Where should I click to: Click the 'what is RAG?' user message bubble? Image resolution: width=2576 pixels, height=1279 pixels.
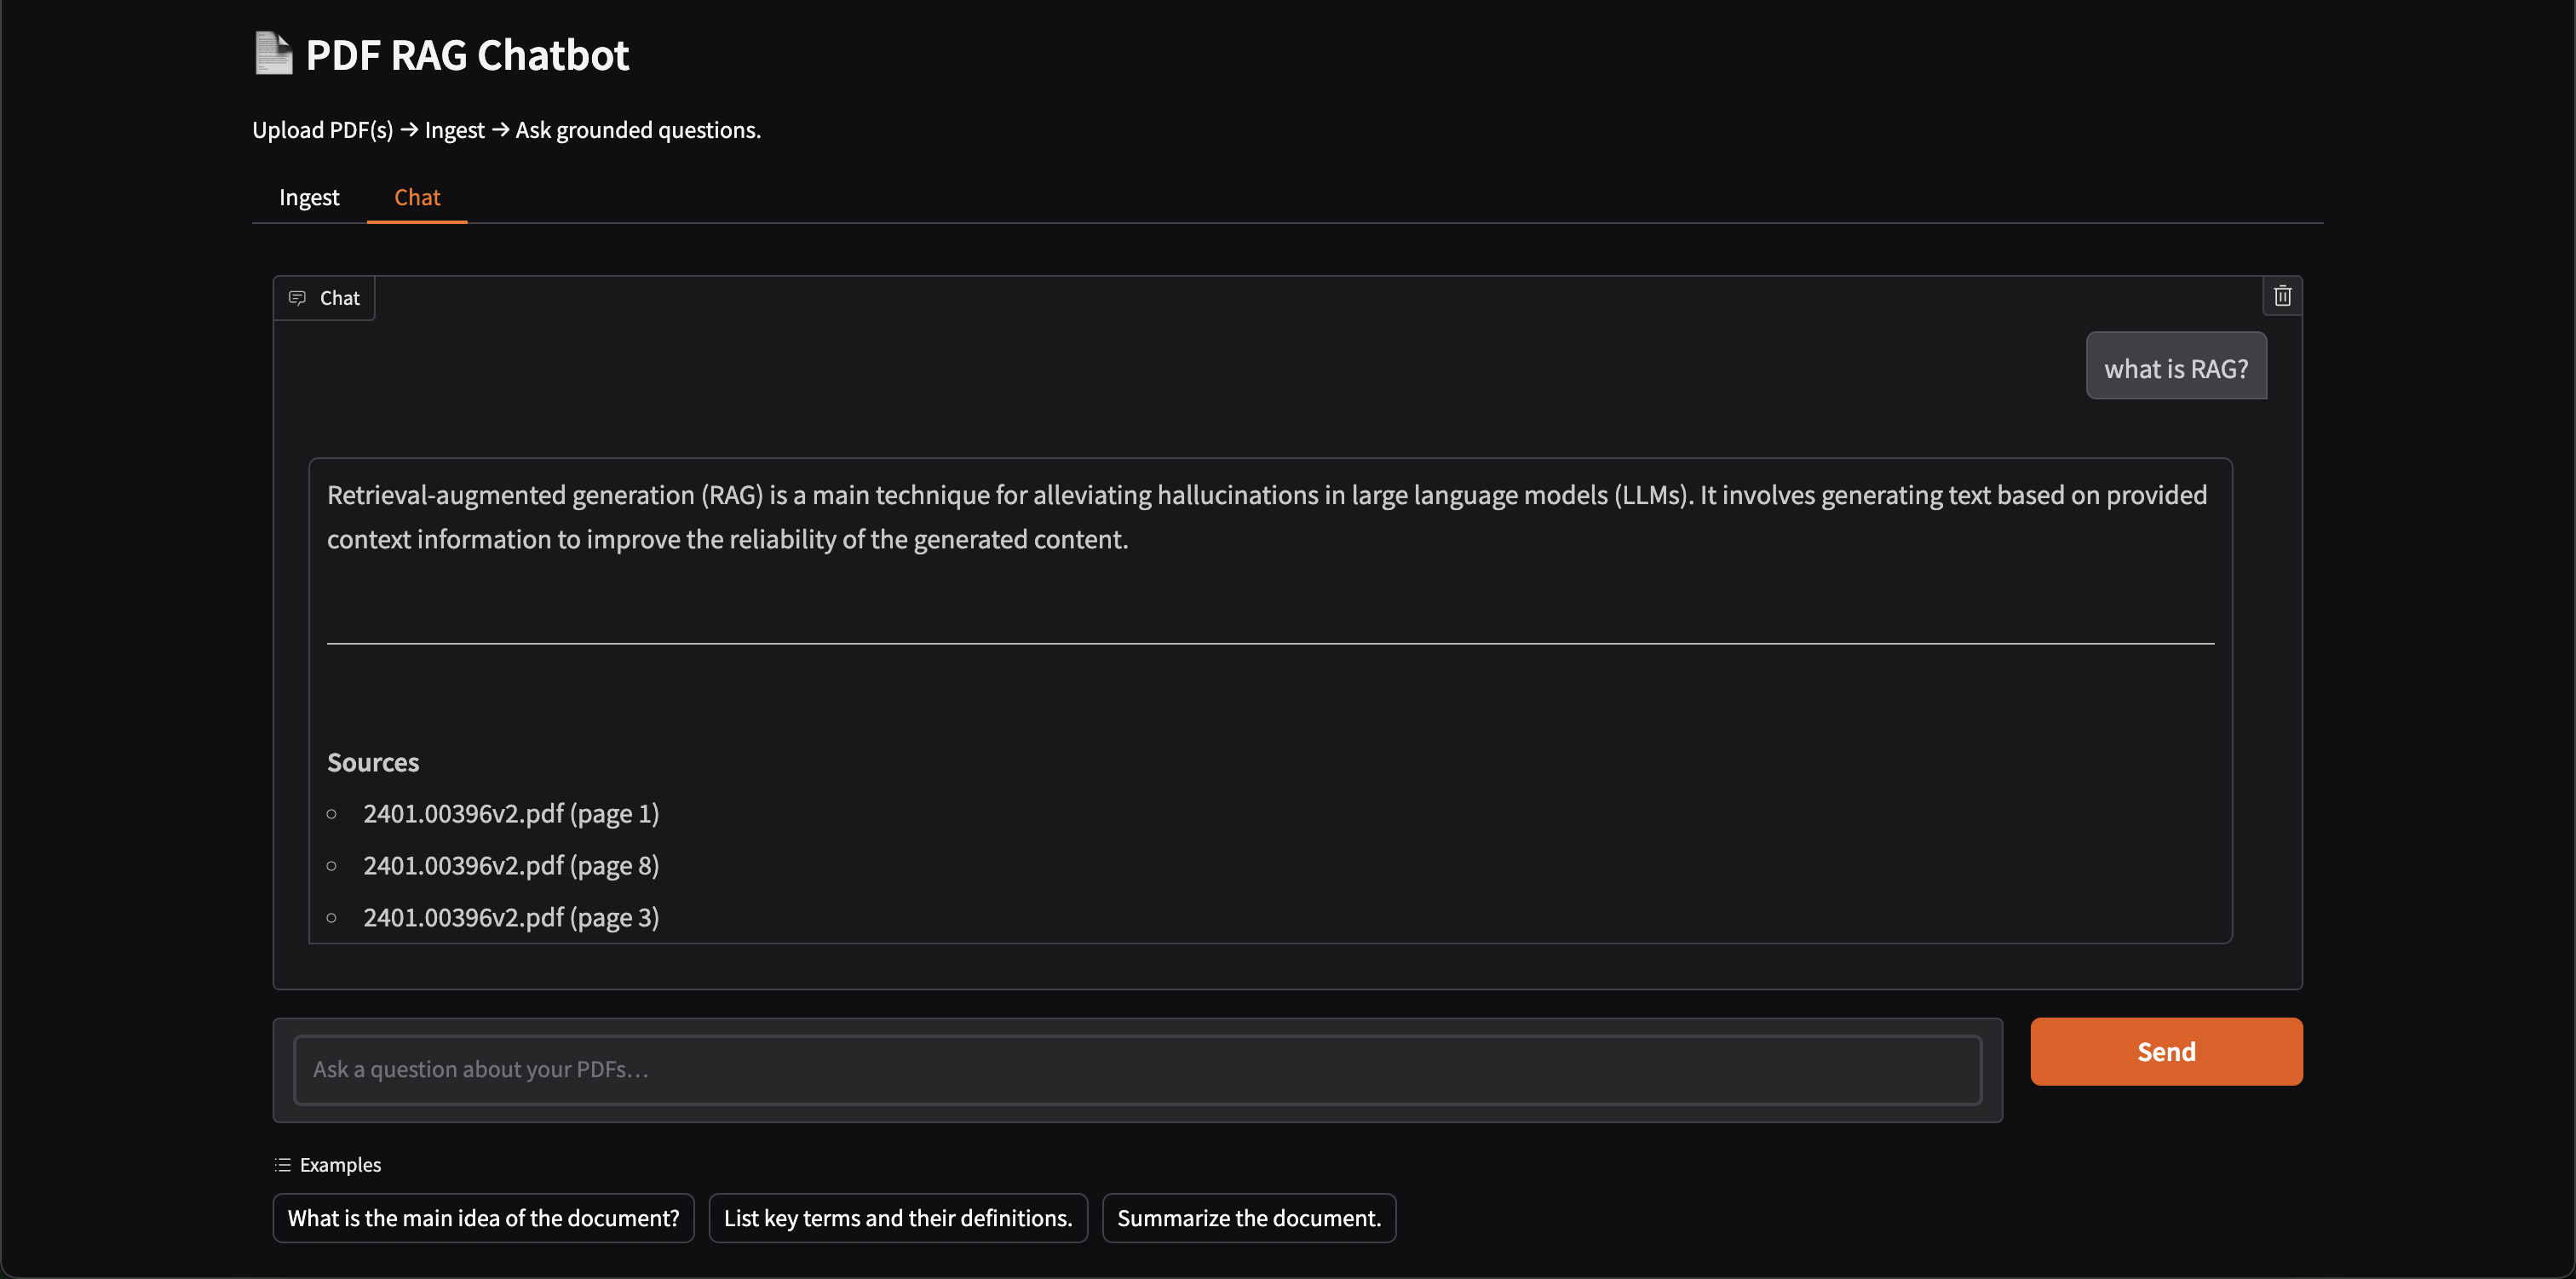tap(2176, 366)
